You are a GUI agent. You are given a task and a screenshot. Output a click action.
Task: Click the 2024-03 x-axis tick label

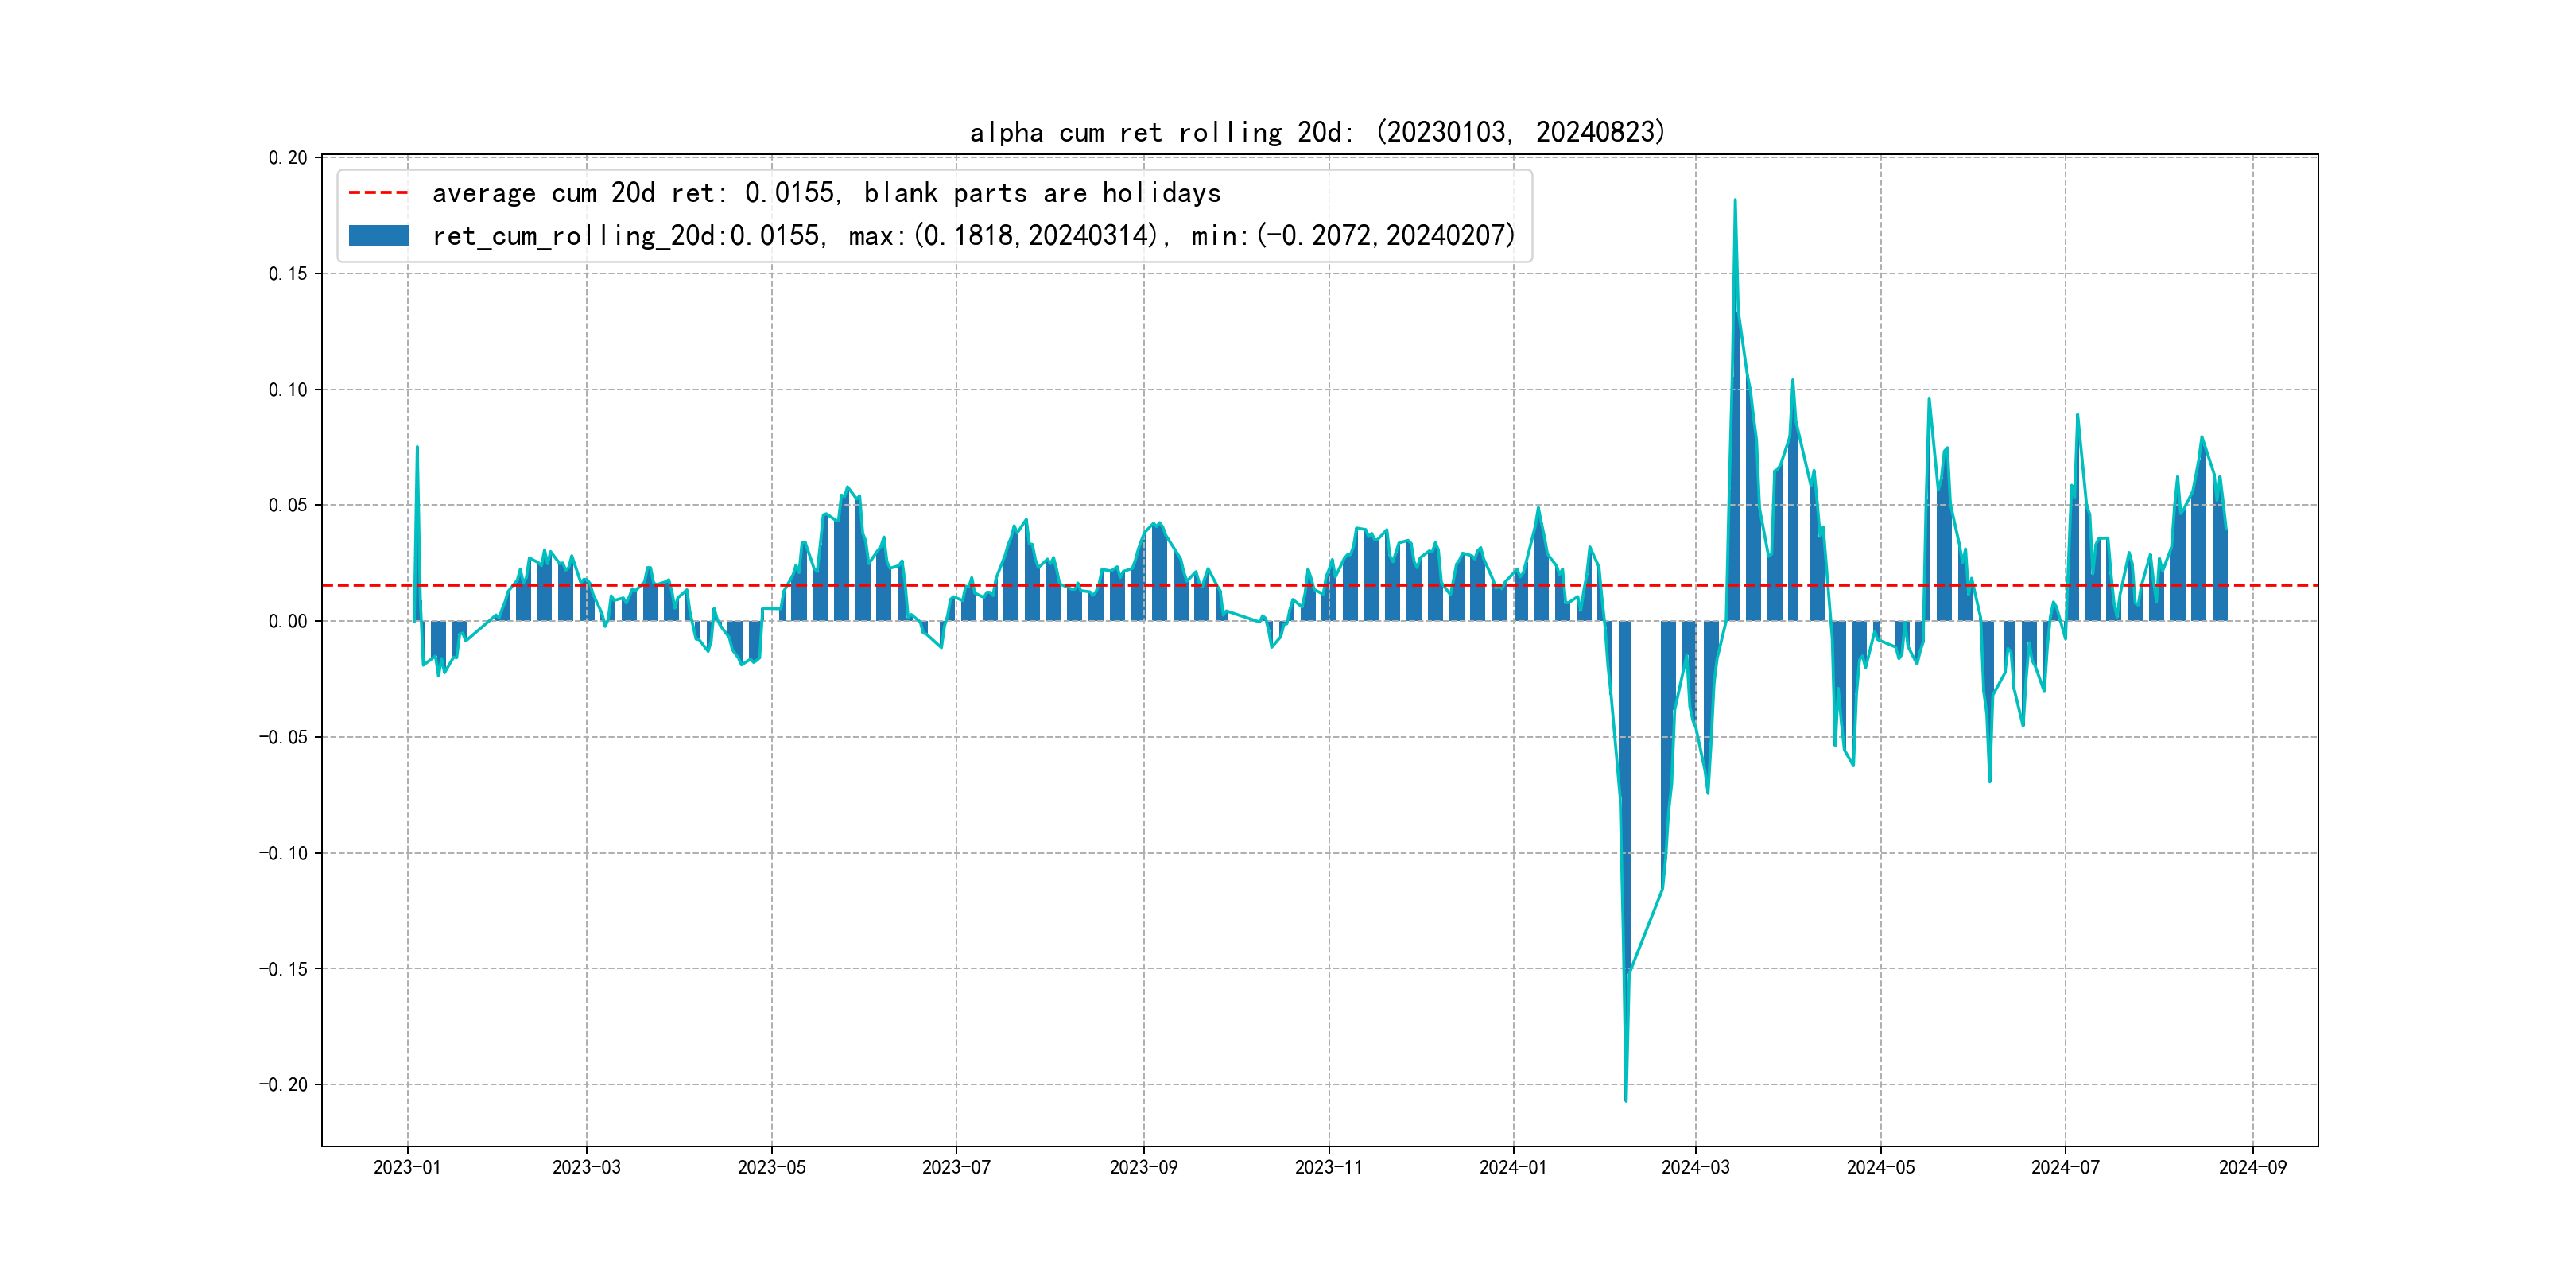(x=1695, y=1167)
